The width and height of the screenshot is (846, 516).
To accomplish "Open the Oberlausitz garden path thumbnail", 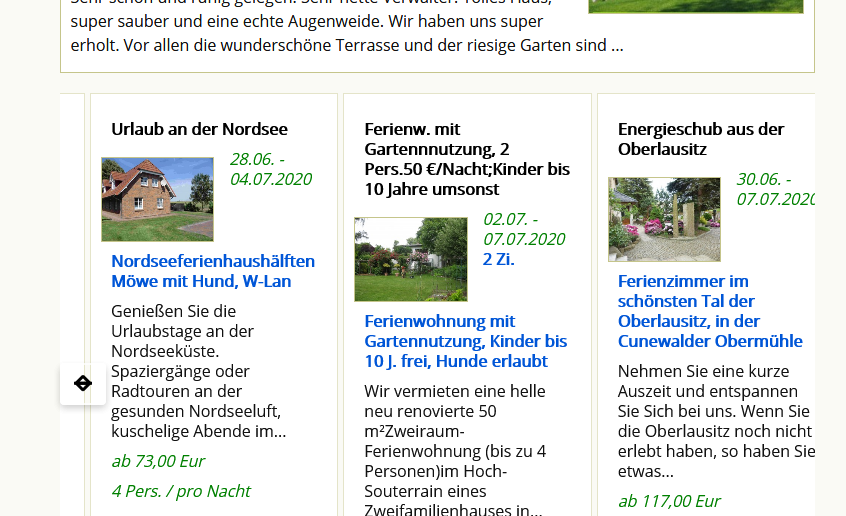I will click(664, 219).
